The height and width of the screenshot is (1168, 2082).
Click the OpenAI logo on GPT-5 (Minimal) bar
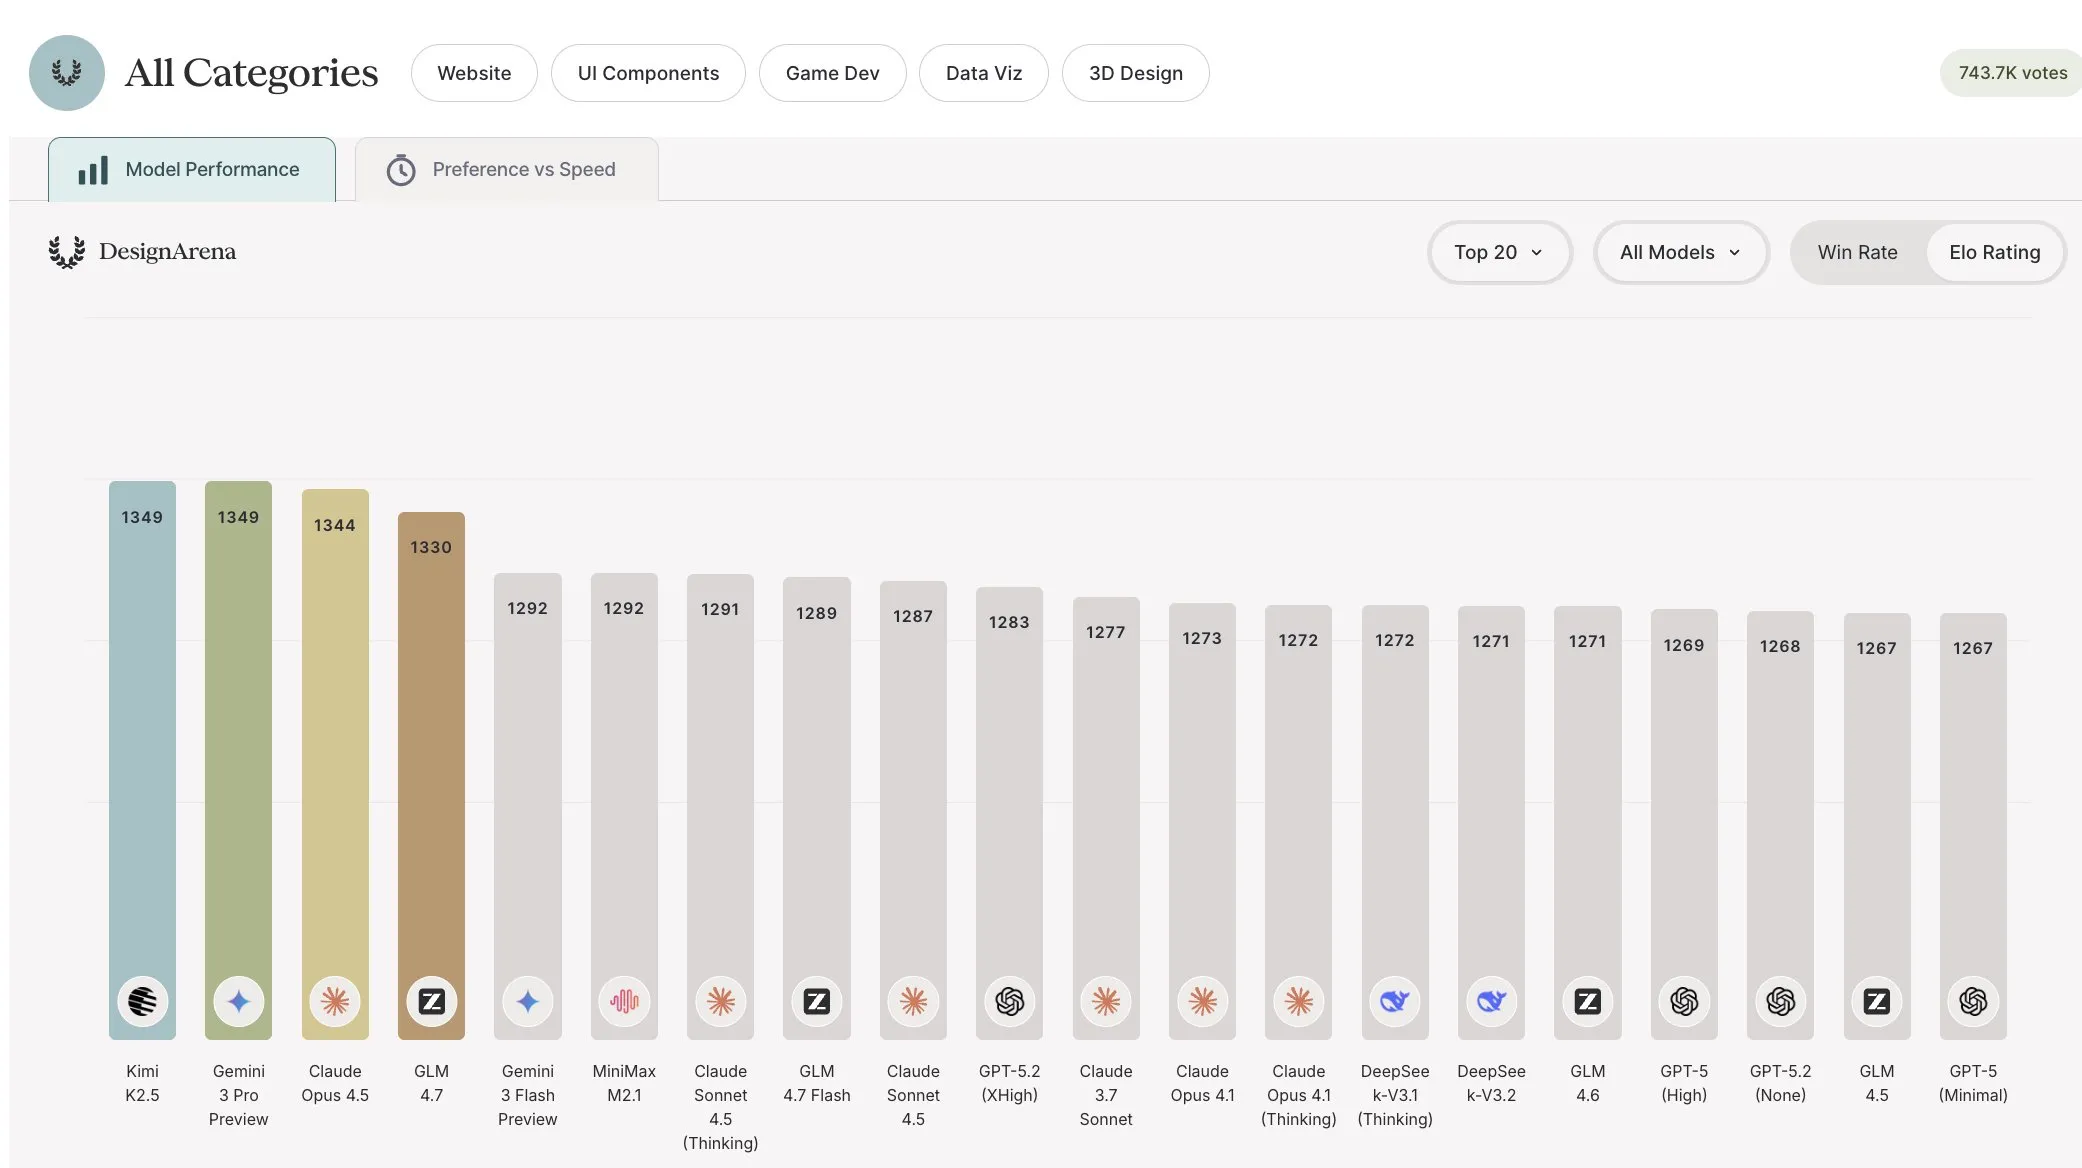point(1972,1001)
